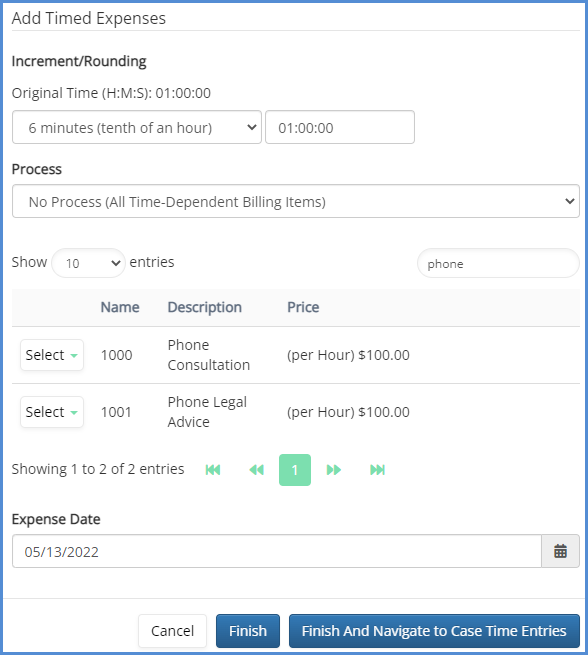Expand the No Process dropdown
Image resolution: width=588 pixels, height=655 pixels.
[296, 201]
